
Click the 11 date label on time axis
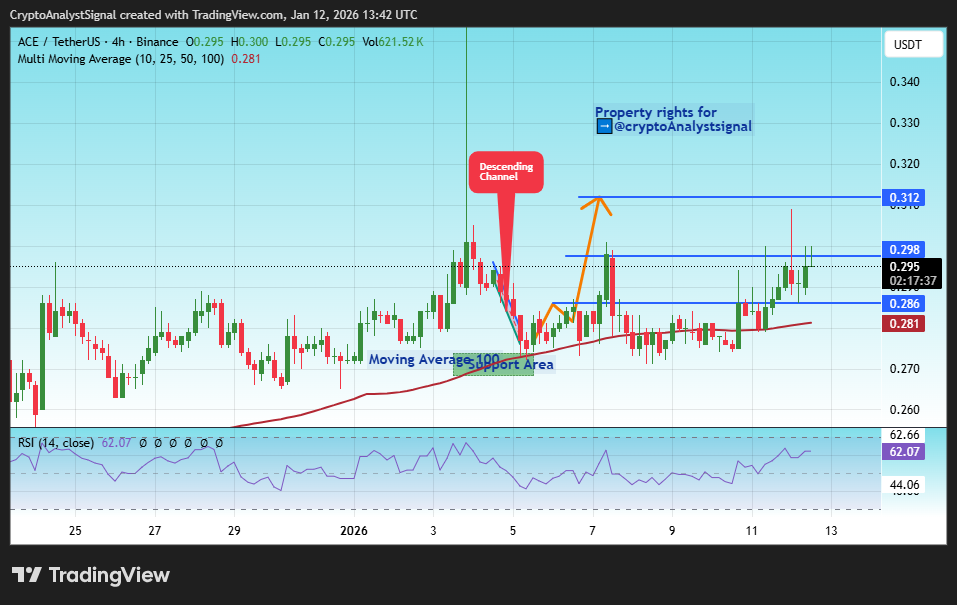click(x=751, y=531)
